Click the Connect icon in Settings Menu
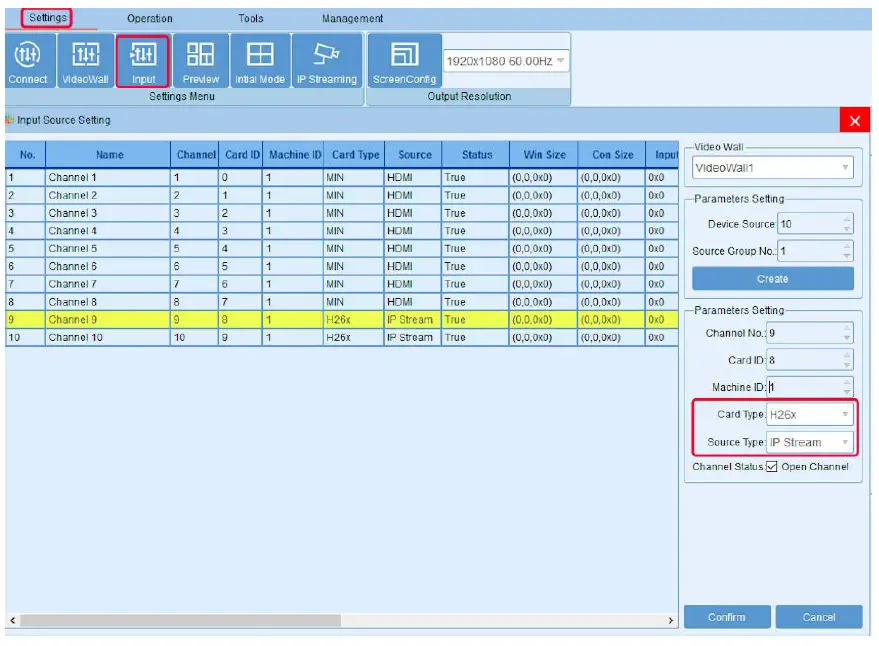The image size is (879, 646). point(28,61)
